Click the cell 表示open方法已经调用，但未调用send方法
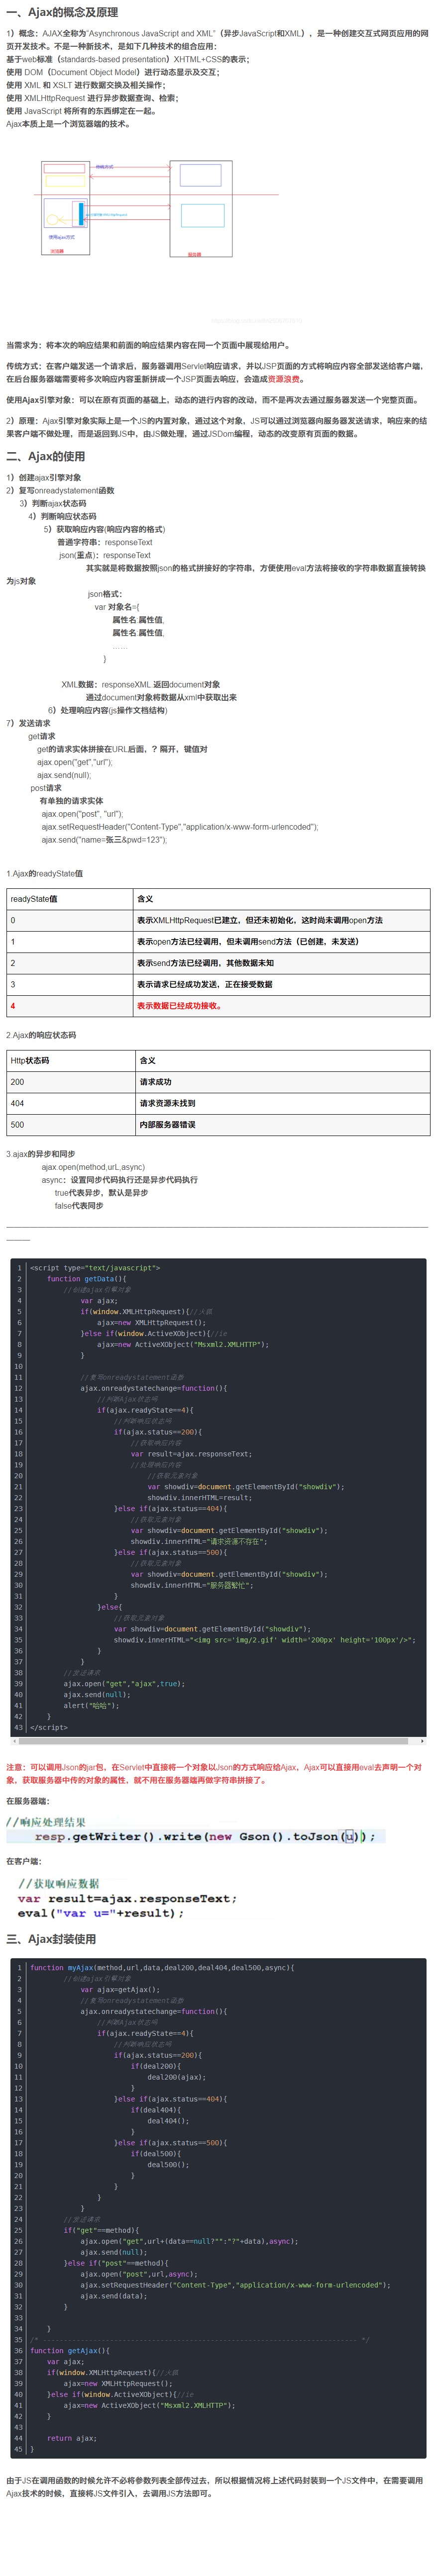This screenshot has width=435, height=2576. coord(282,942)
